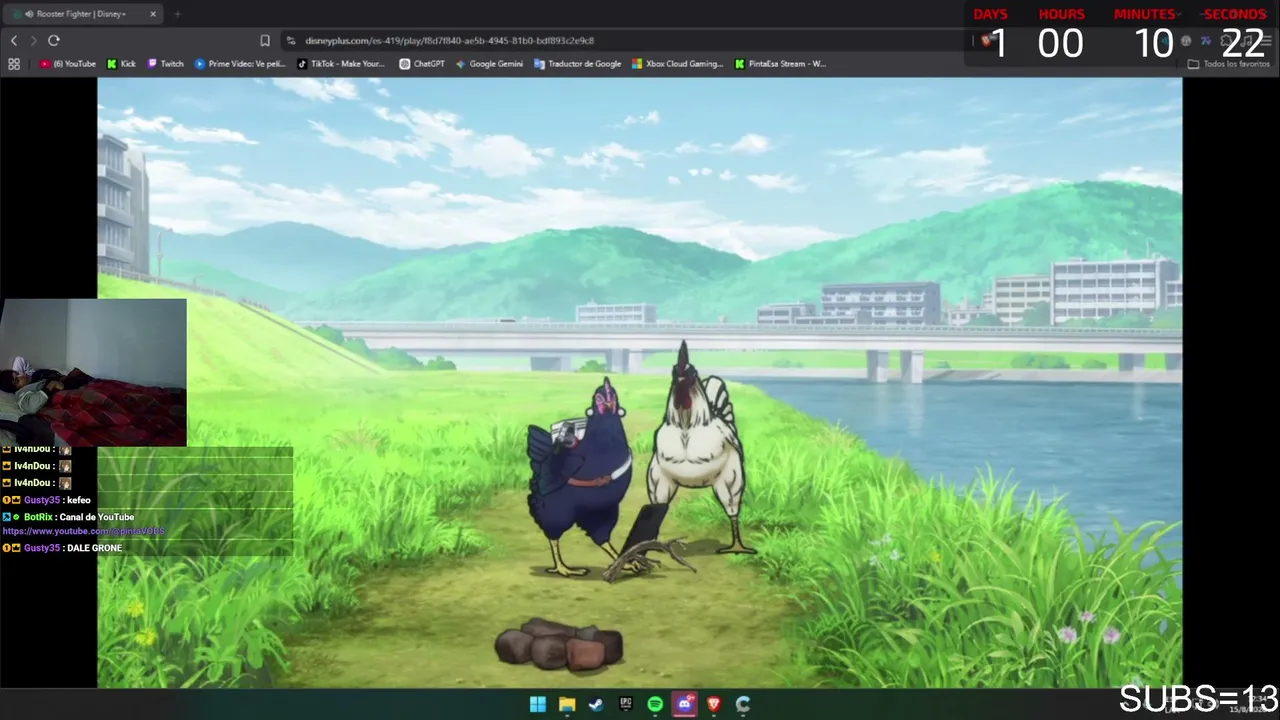Viewport: 1280px width, 720px height.
Task: Open the Traductor de Google bookmark
Action: [x=578, y=64]
